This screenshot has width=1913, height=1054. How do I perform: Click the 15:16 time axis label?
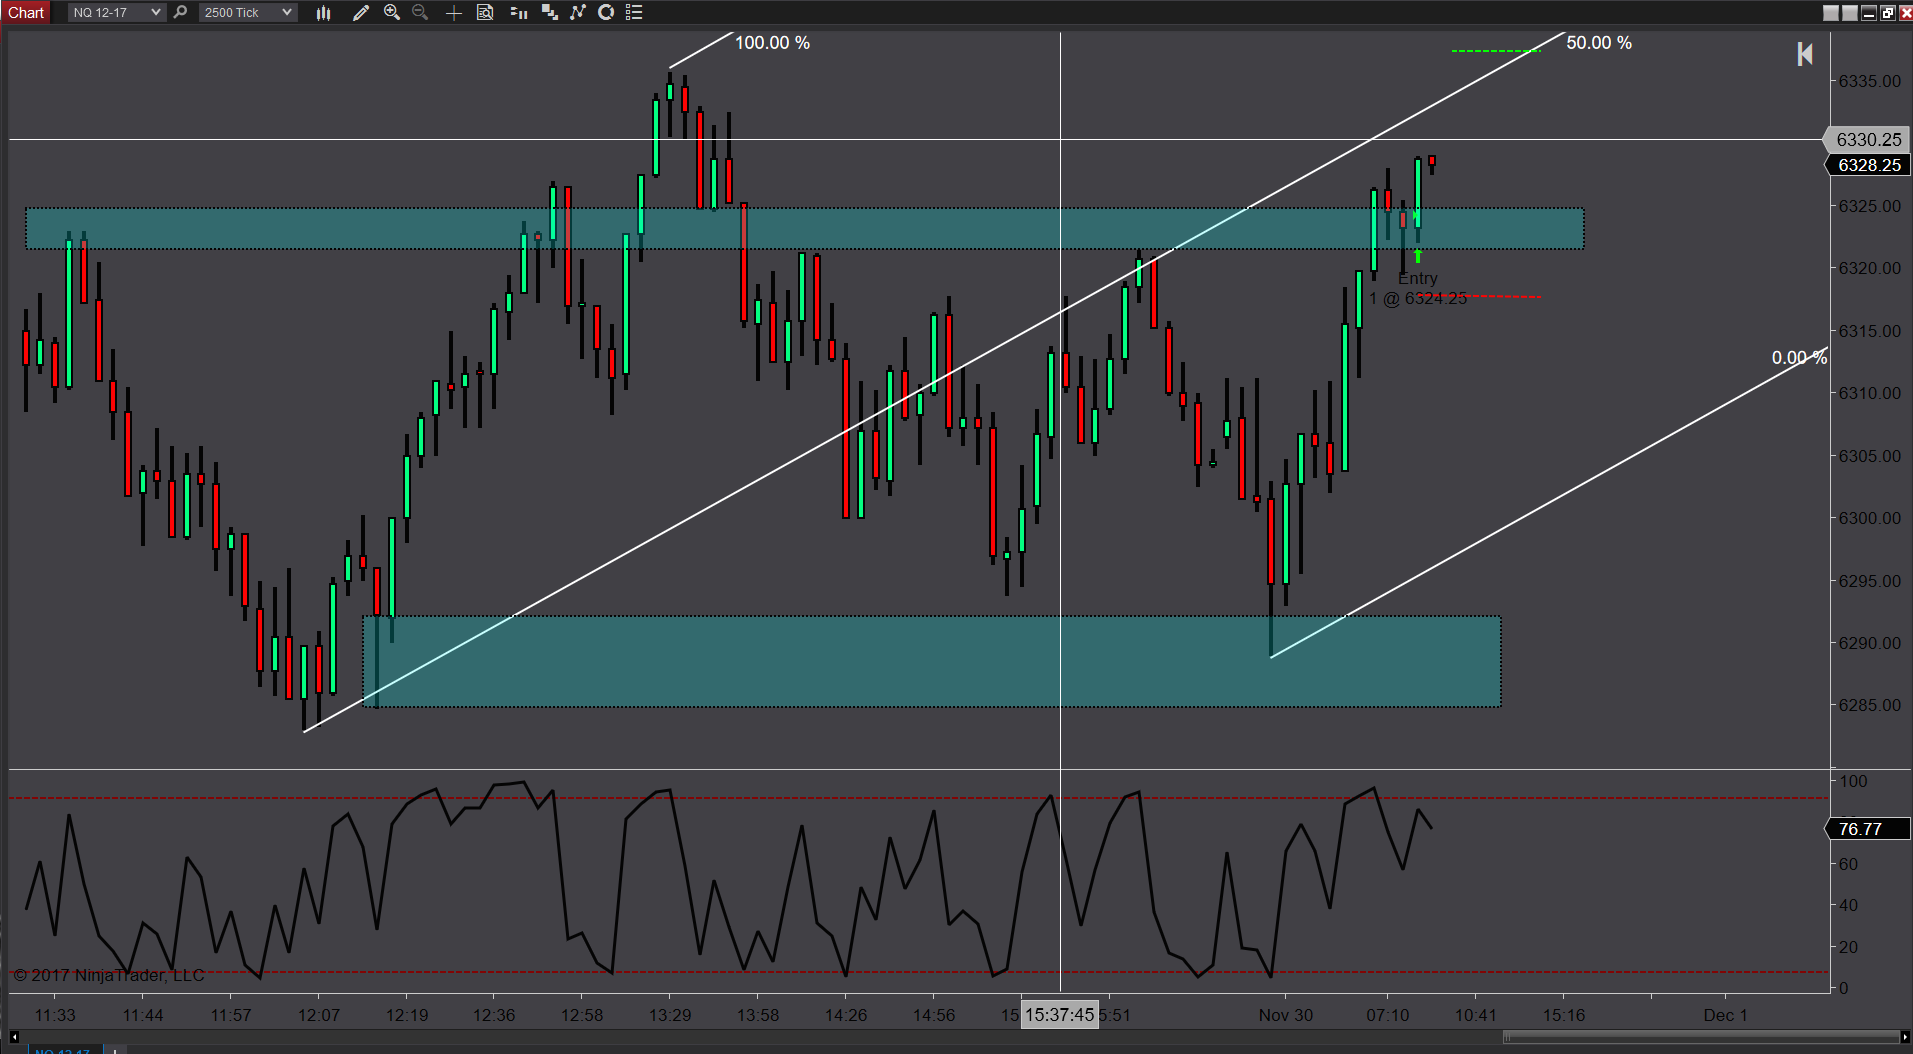1564,1015
